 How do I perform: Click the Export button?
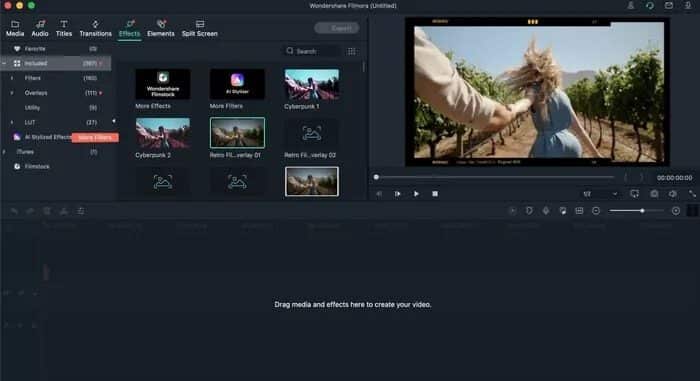pos(337,28)
